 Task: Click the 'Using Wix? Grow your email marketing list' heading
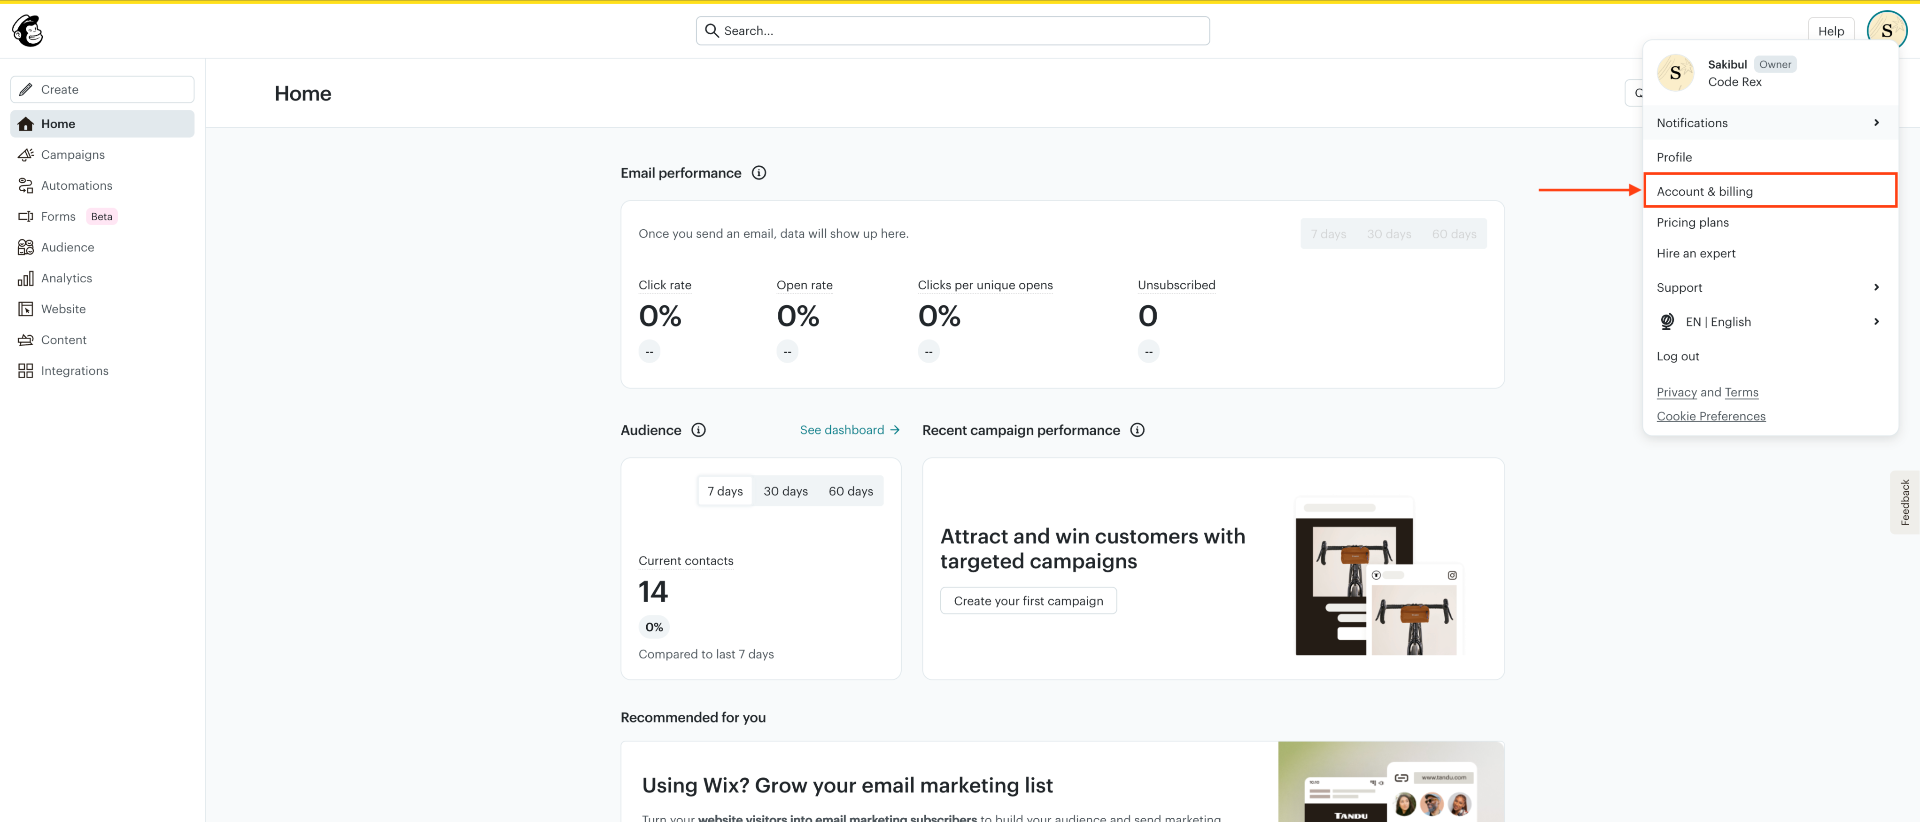coord(847,785)
